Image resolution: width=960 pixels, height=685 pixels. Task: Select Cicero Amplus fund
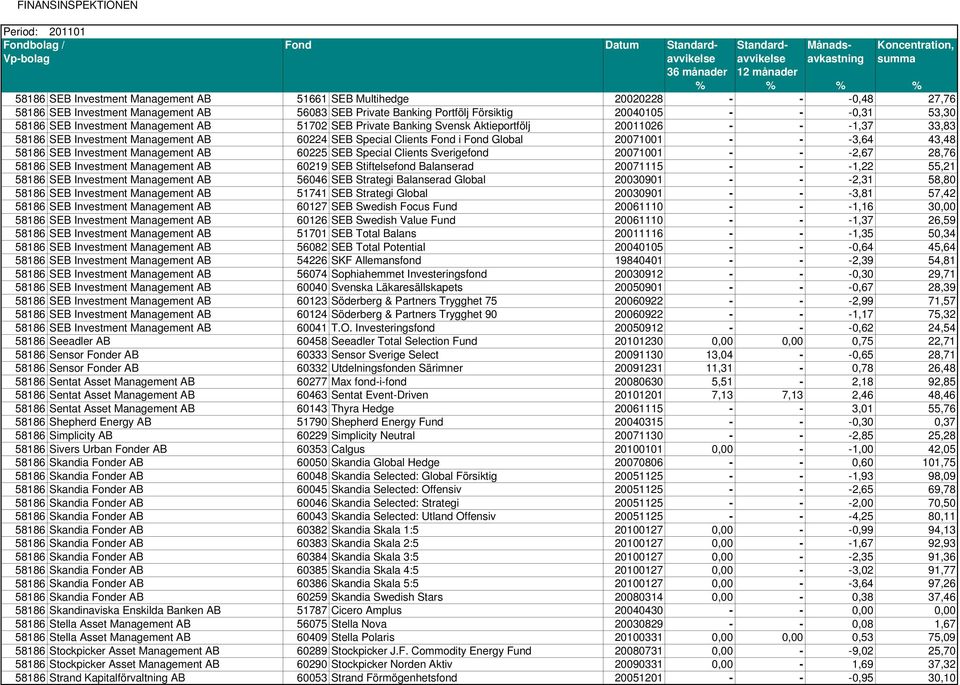pos(366,611)
